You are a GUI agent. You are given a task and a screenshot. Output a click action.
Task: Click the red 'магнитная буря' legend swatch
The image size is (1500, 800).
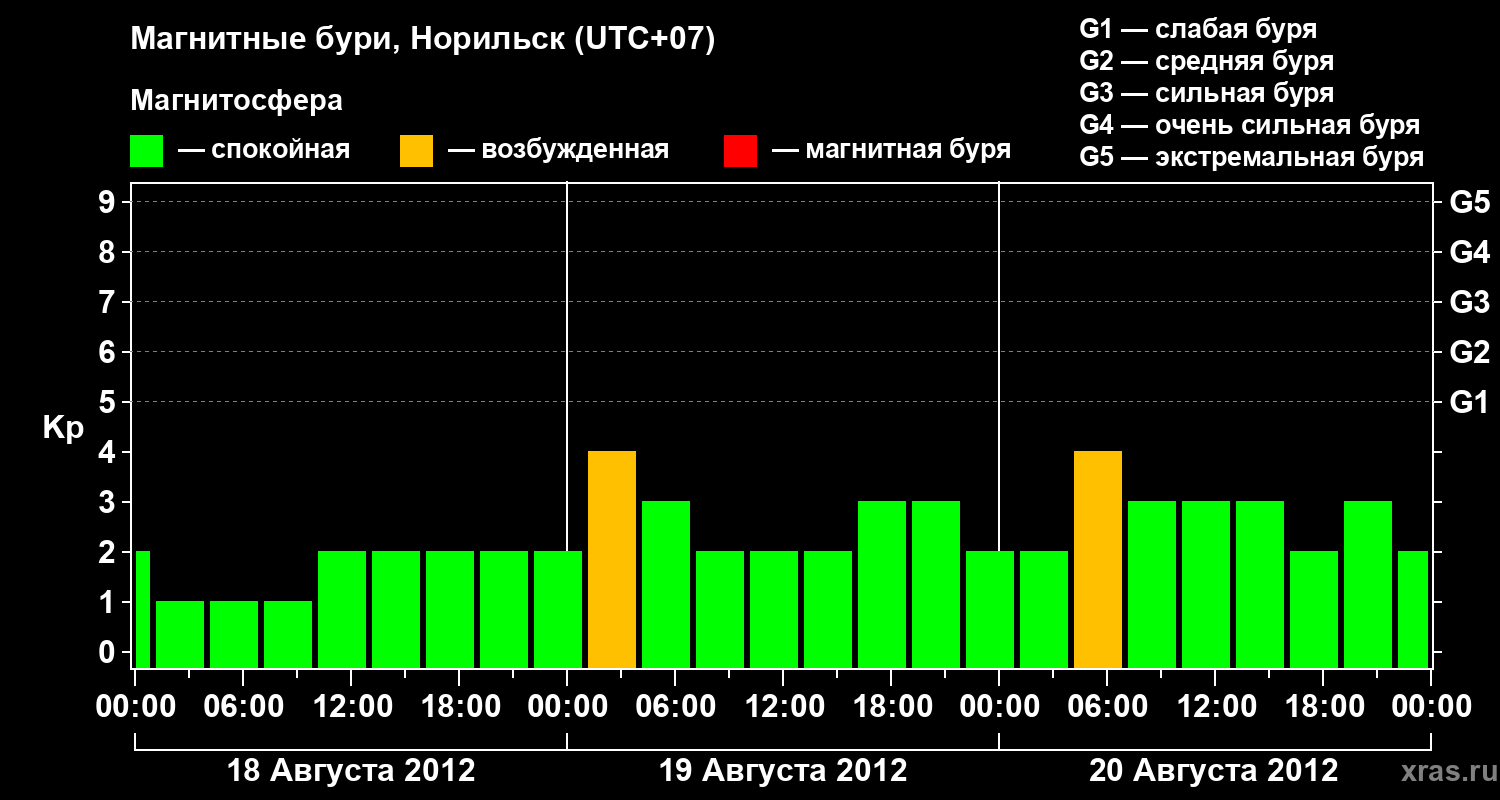click(x=741, y=151)
